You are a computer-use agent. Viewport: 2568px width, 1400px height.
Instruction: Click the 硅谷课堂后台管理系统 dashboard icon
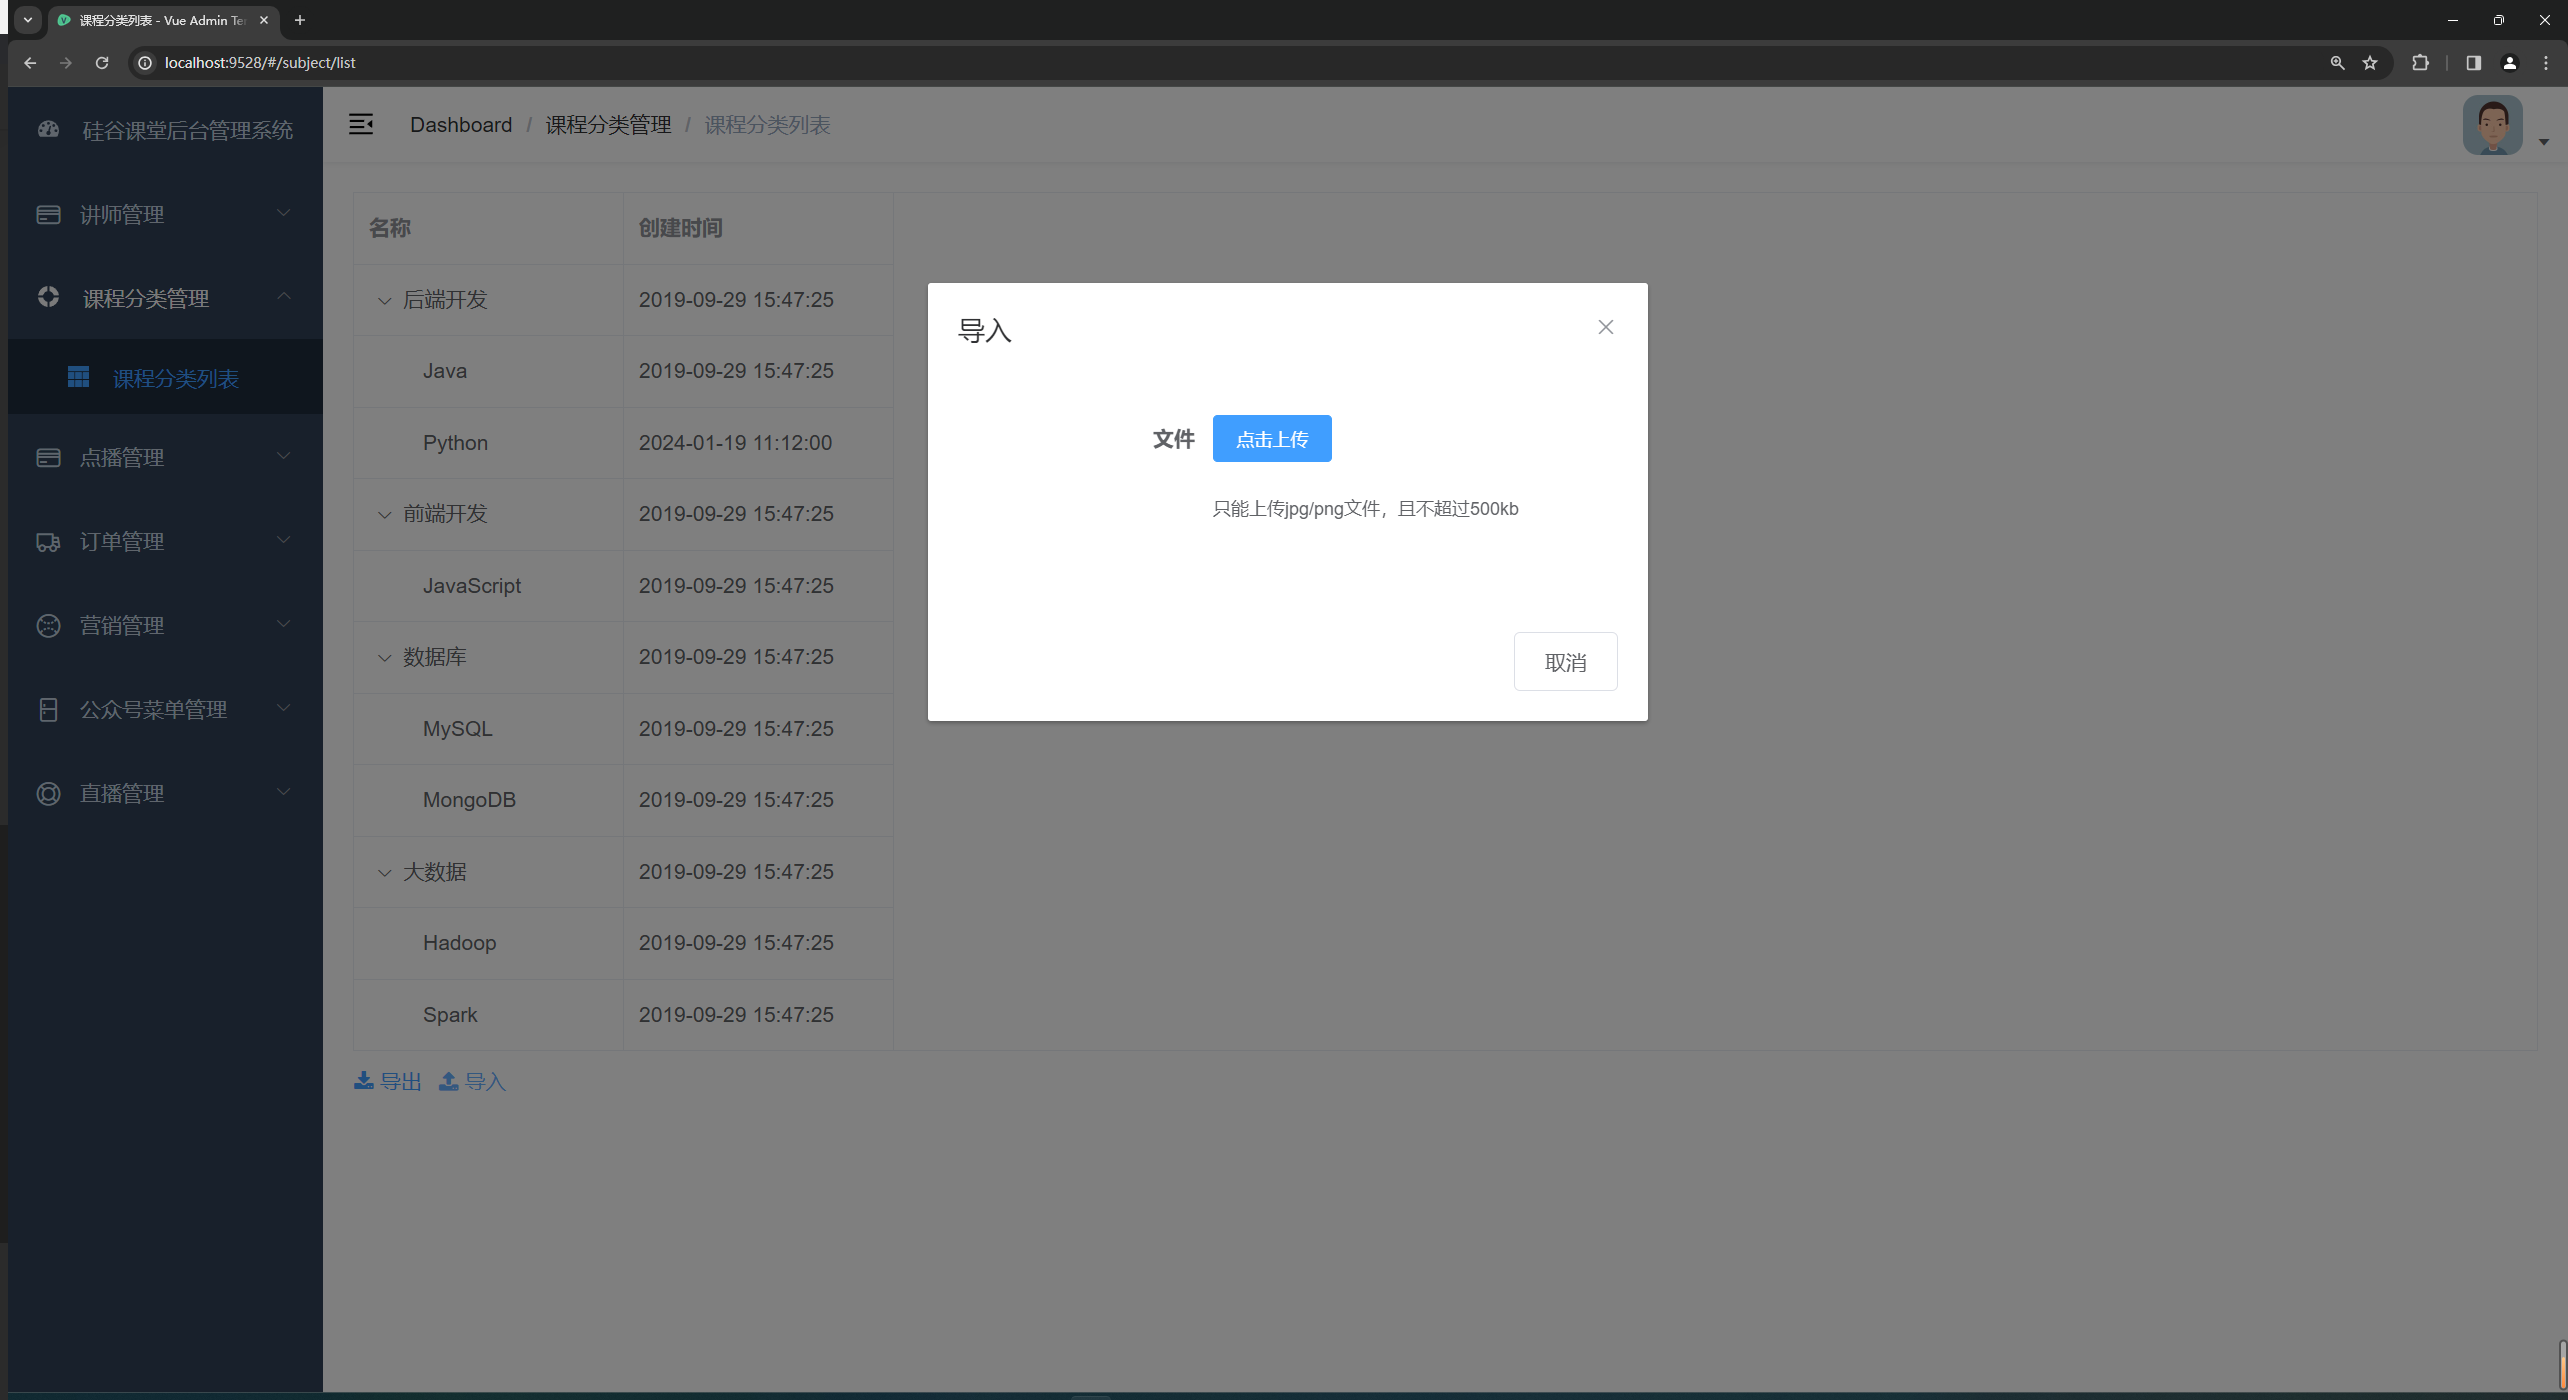pos(48,129)
